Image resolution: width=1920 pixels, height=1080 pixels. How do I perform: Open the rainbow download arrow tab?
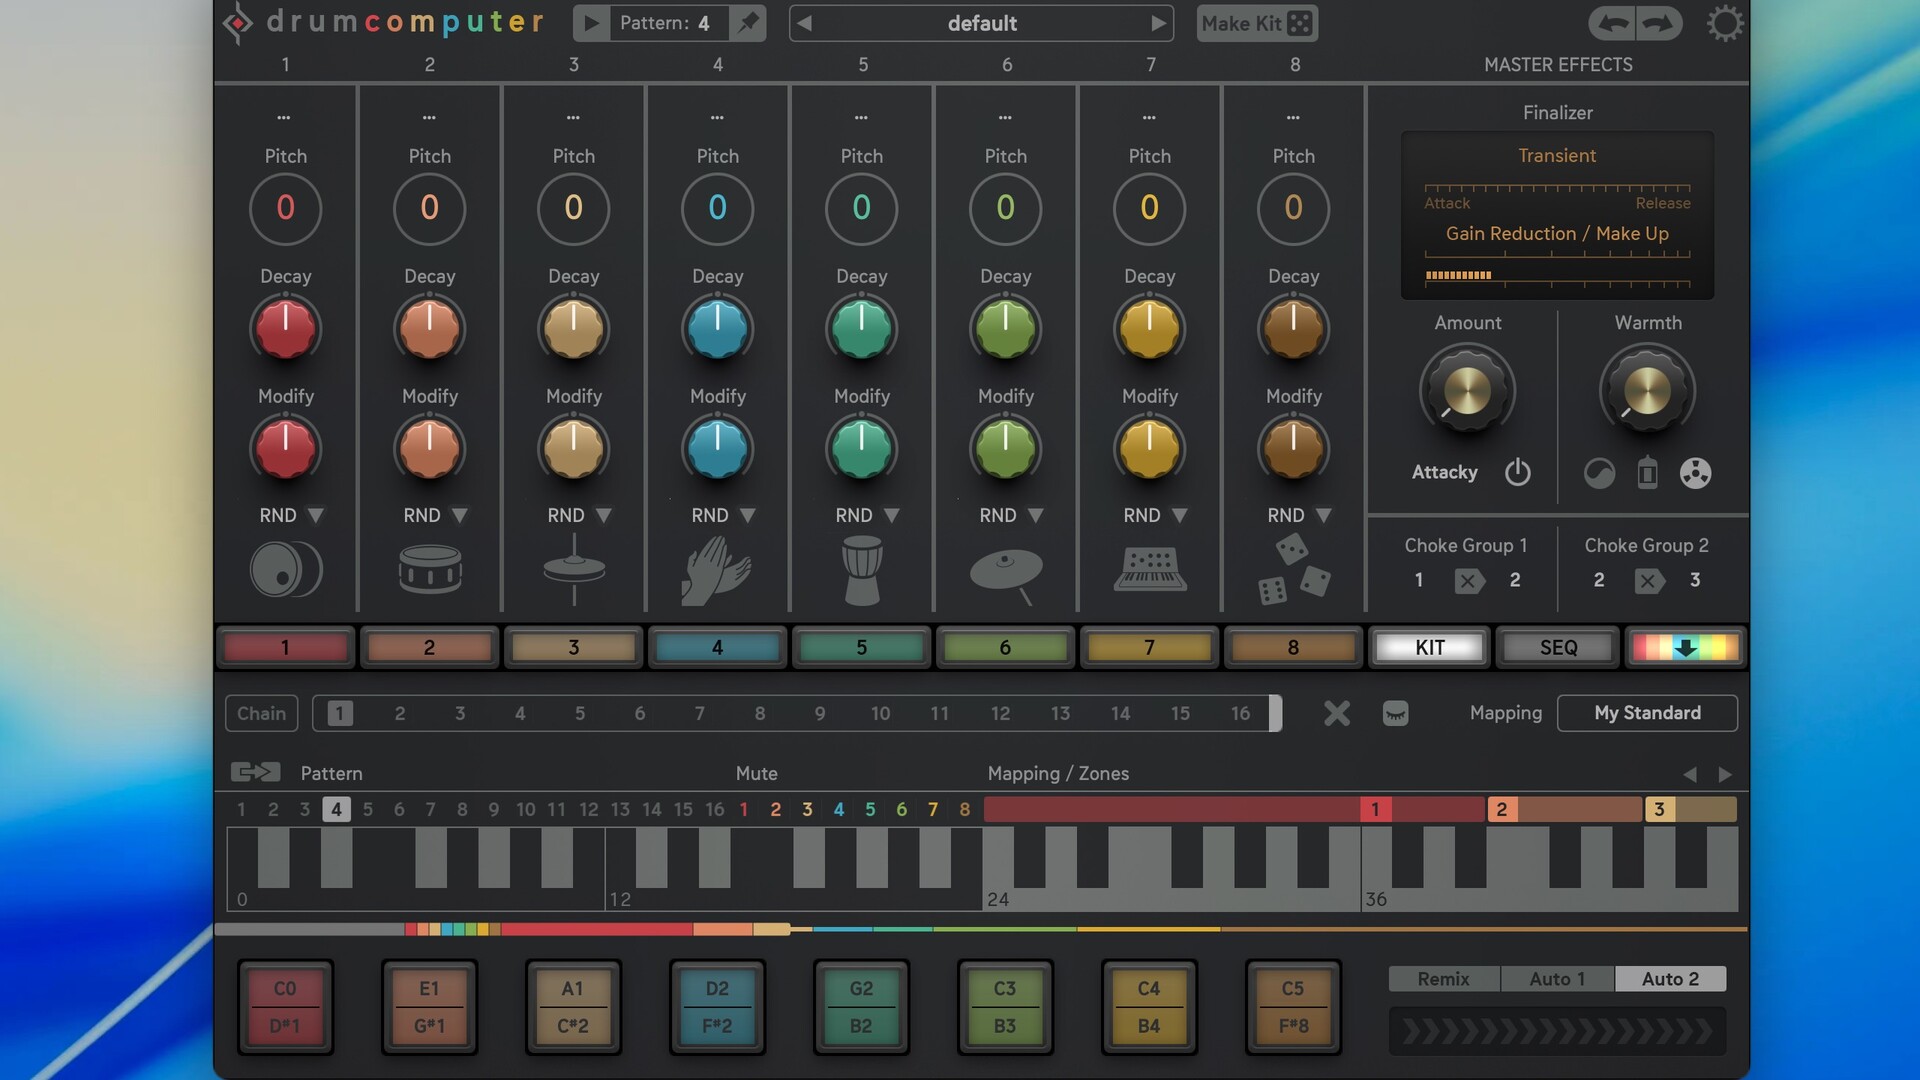1686,647
